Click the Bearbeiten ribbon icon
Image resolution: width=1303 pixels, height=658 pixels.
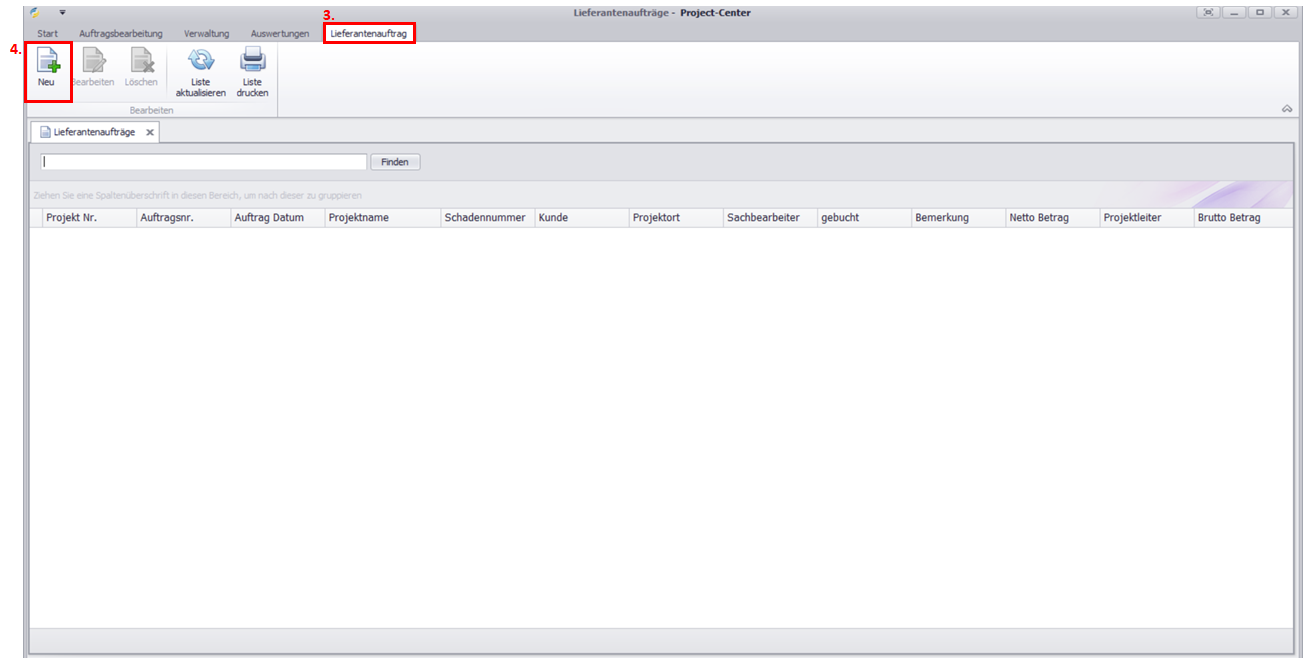[x=93, y=62]
